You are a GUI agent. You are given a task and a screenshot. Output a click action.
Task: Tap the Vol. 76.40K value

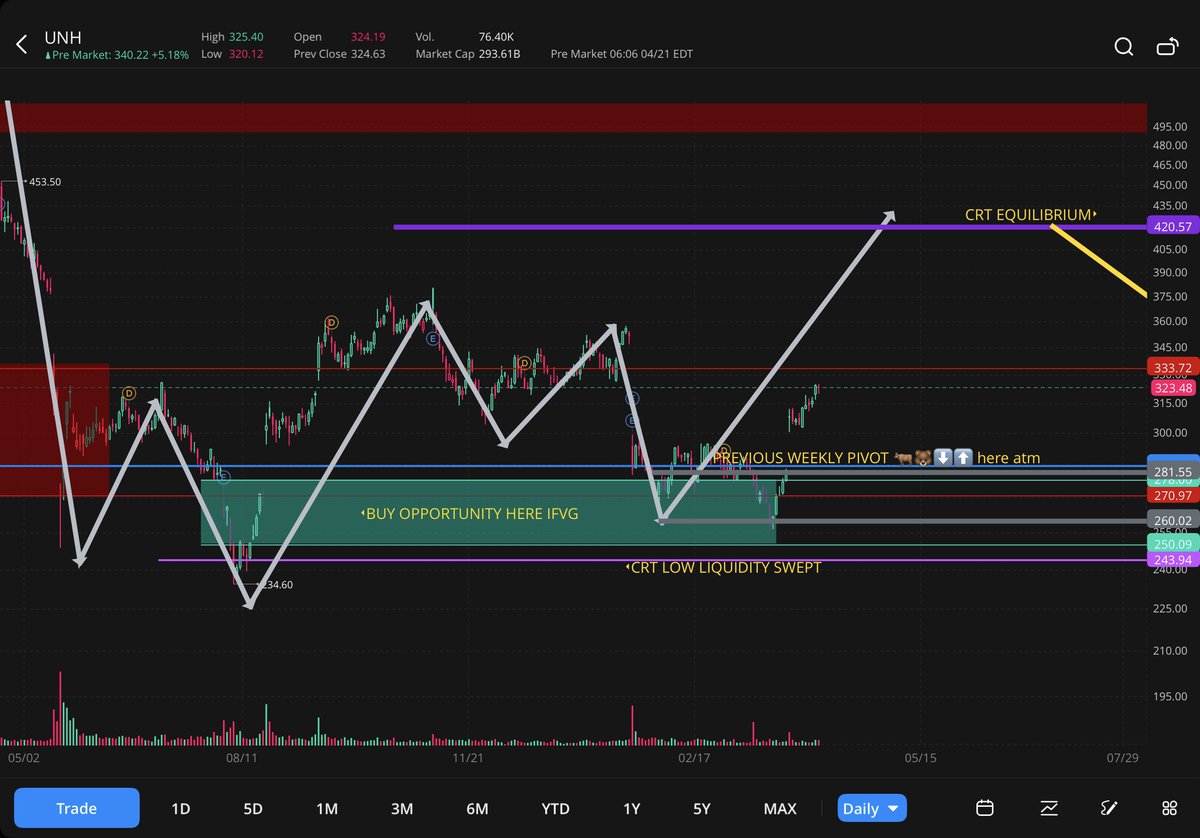pos(494,37)
